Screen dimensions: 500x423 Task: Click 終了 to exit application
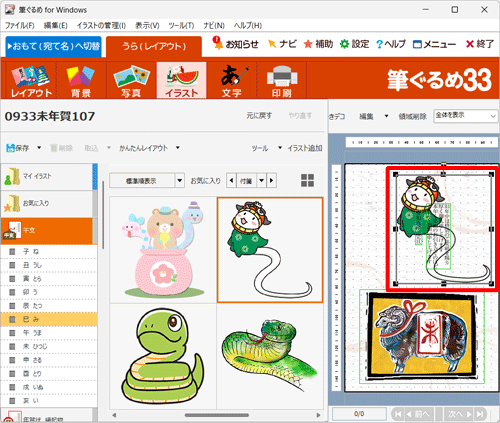480,44
